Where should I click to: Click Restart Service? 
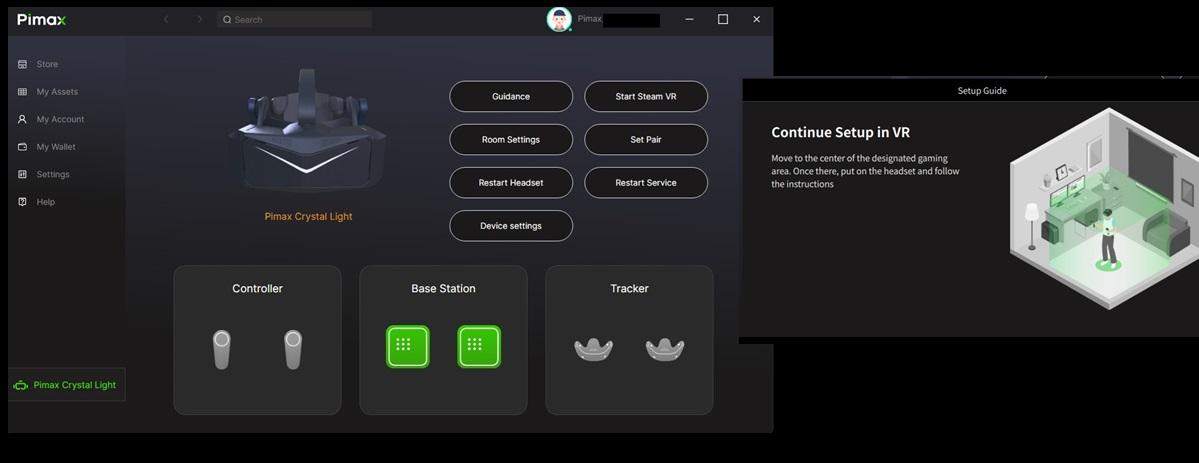click(646, 183)
